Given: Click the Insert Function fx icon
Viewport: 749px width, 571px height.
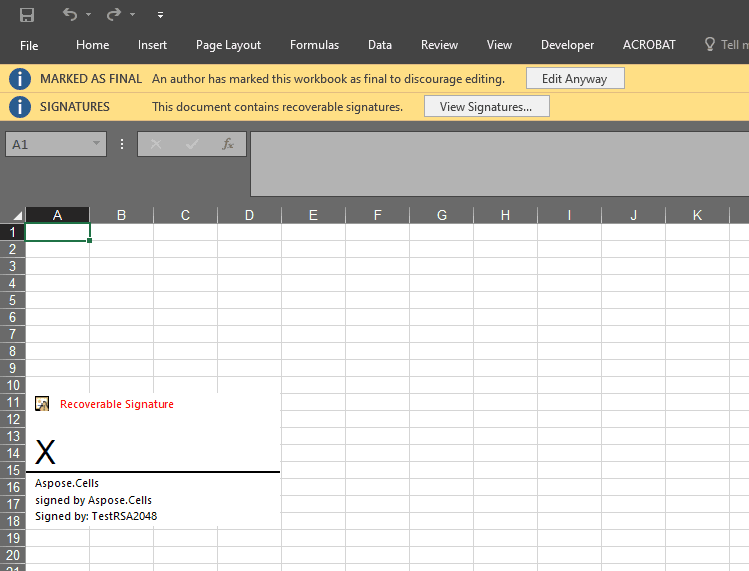Looking at the screenshot, I should (x=228, y=144).
